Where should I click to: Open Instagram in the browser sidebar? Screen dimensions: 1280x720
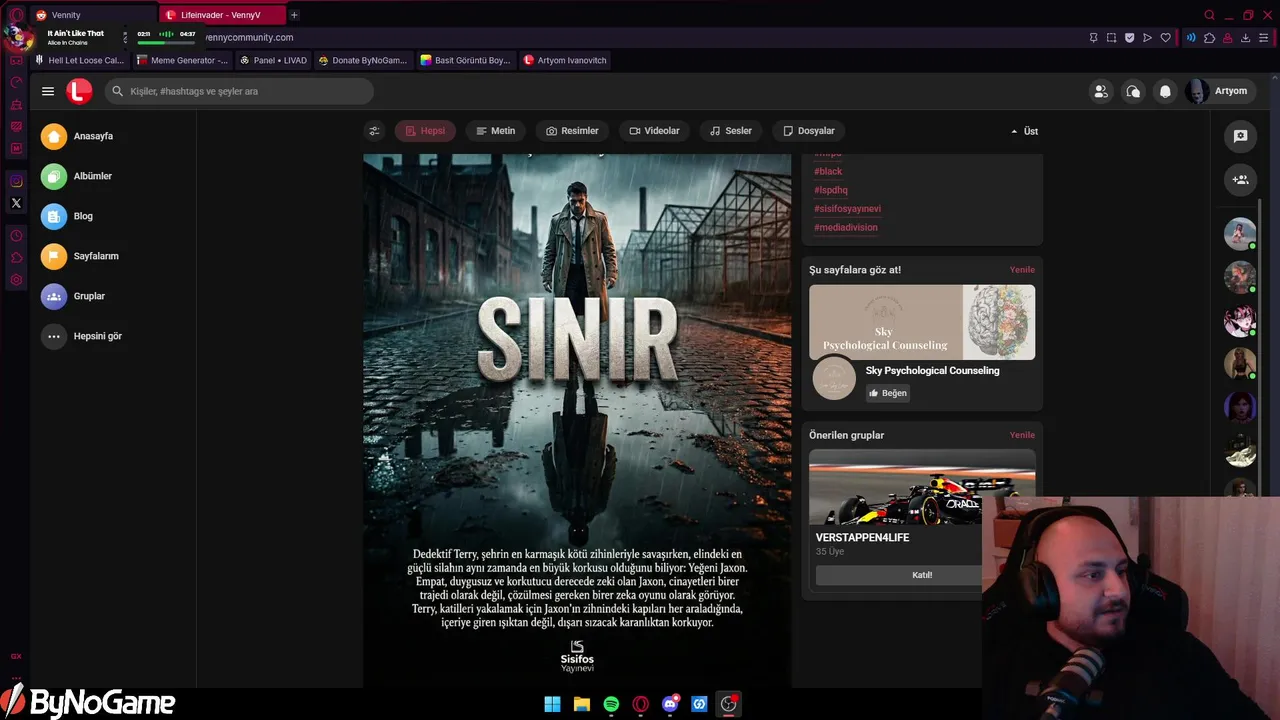(16, 181)
